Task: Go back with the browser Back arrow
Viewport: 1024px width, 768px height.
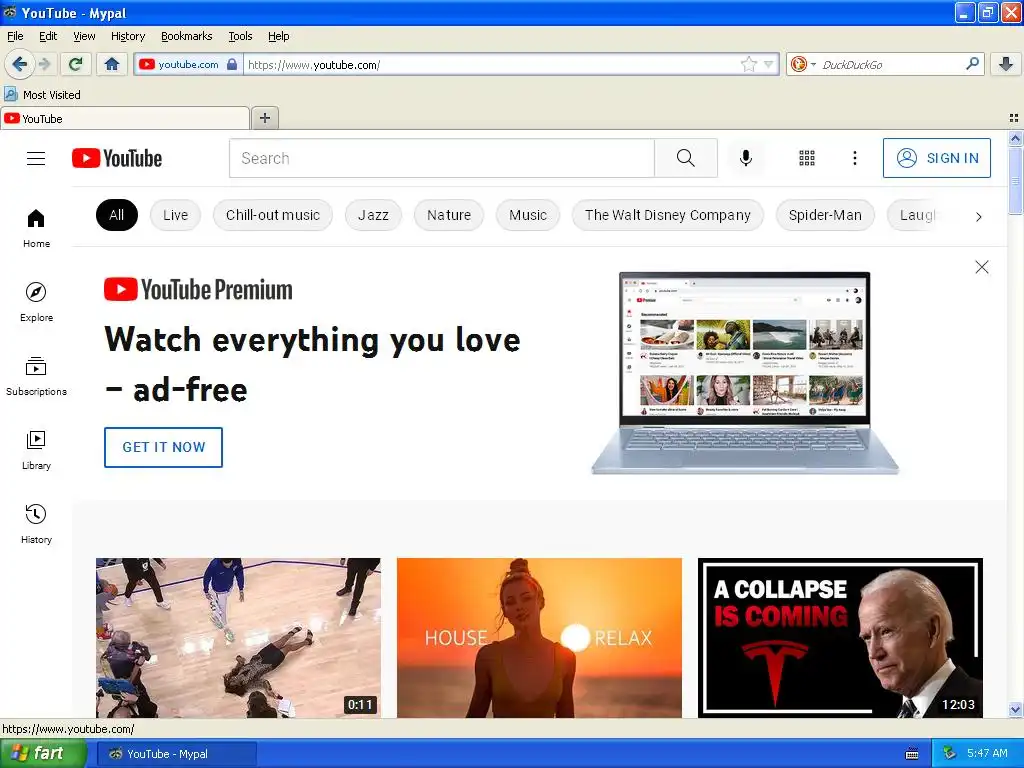Action: point(19,64)
